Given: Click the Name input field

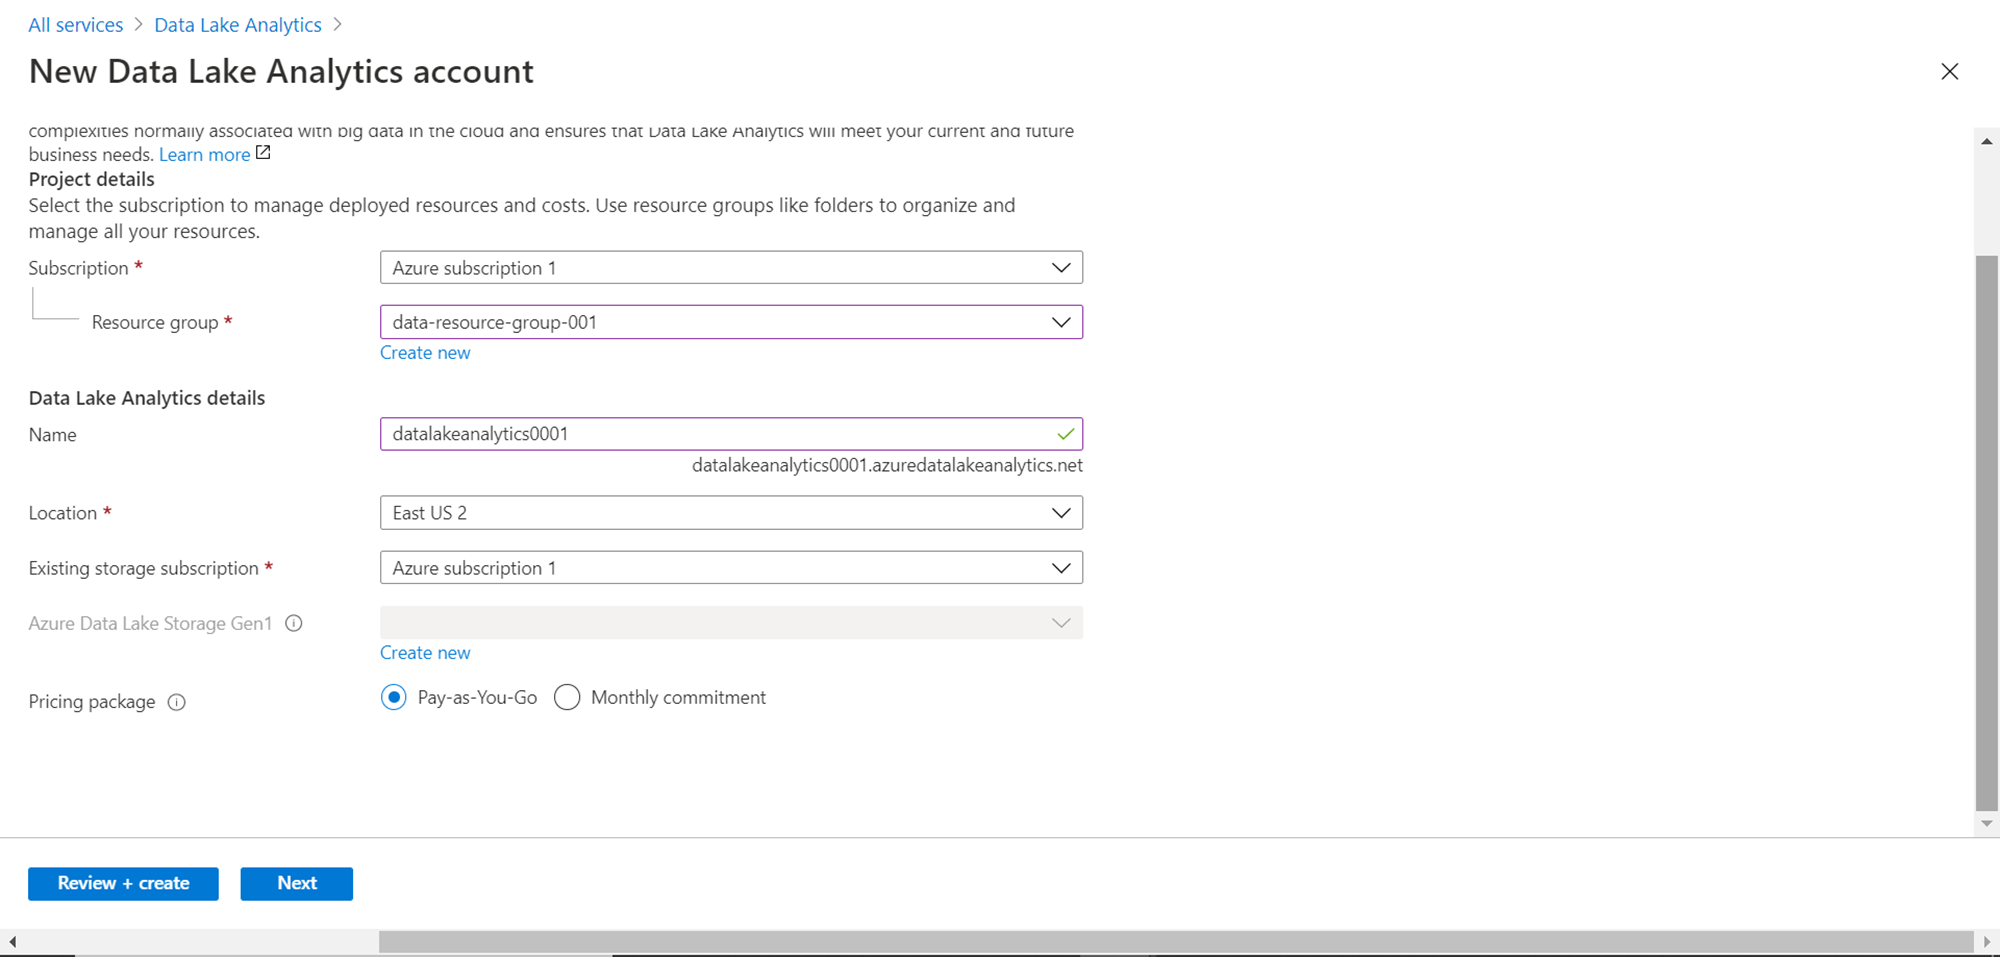Looking at the screenshot, I should point(715,434).
